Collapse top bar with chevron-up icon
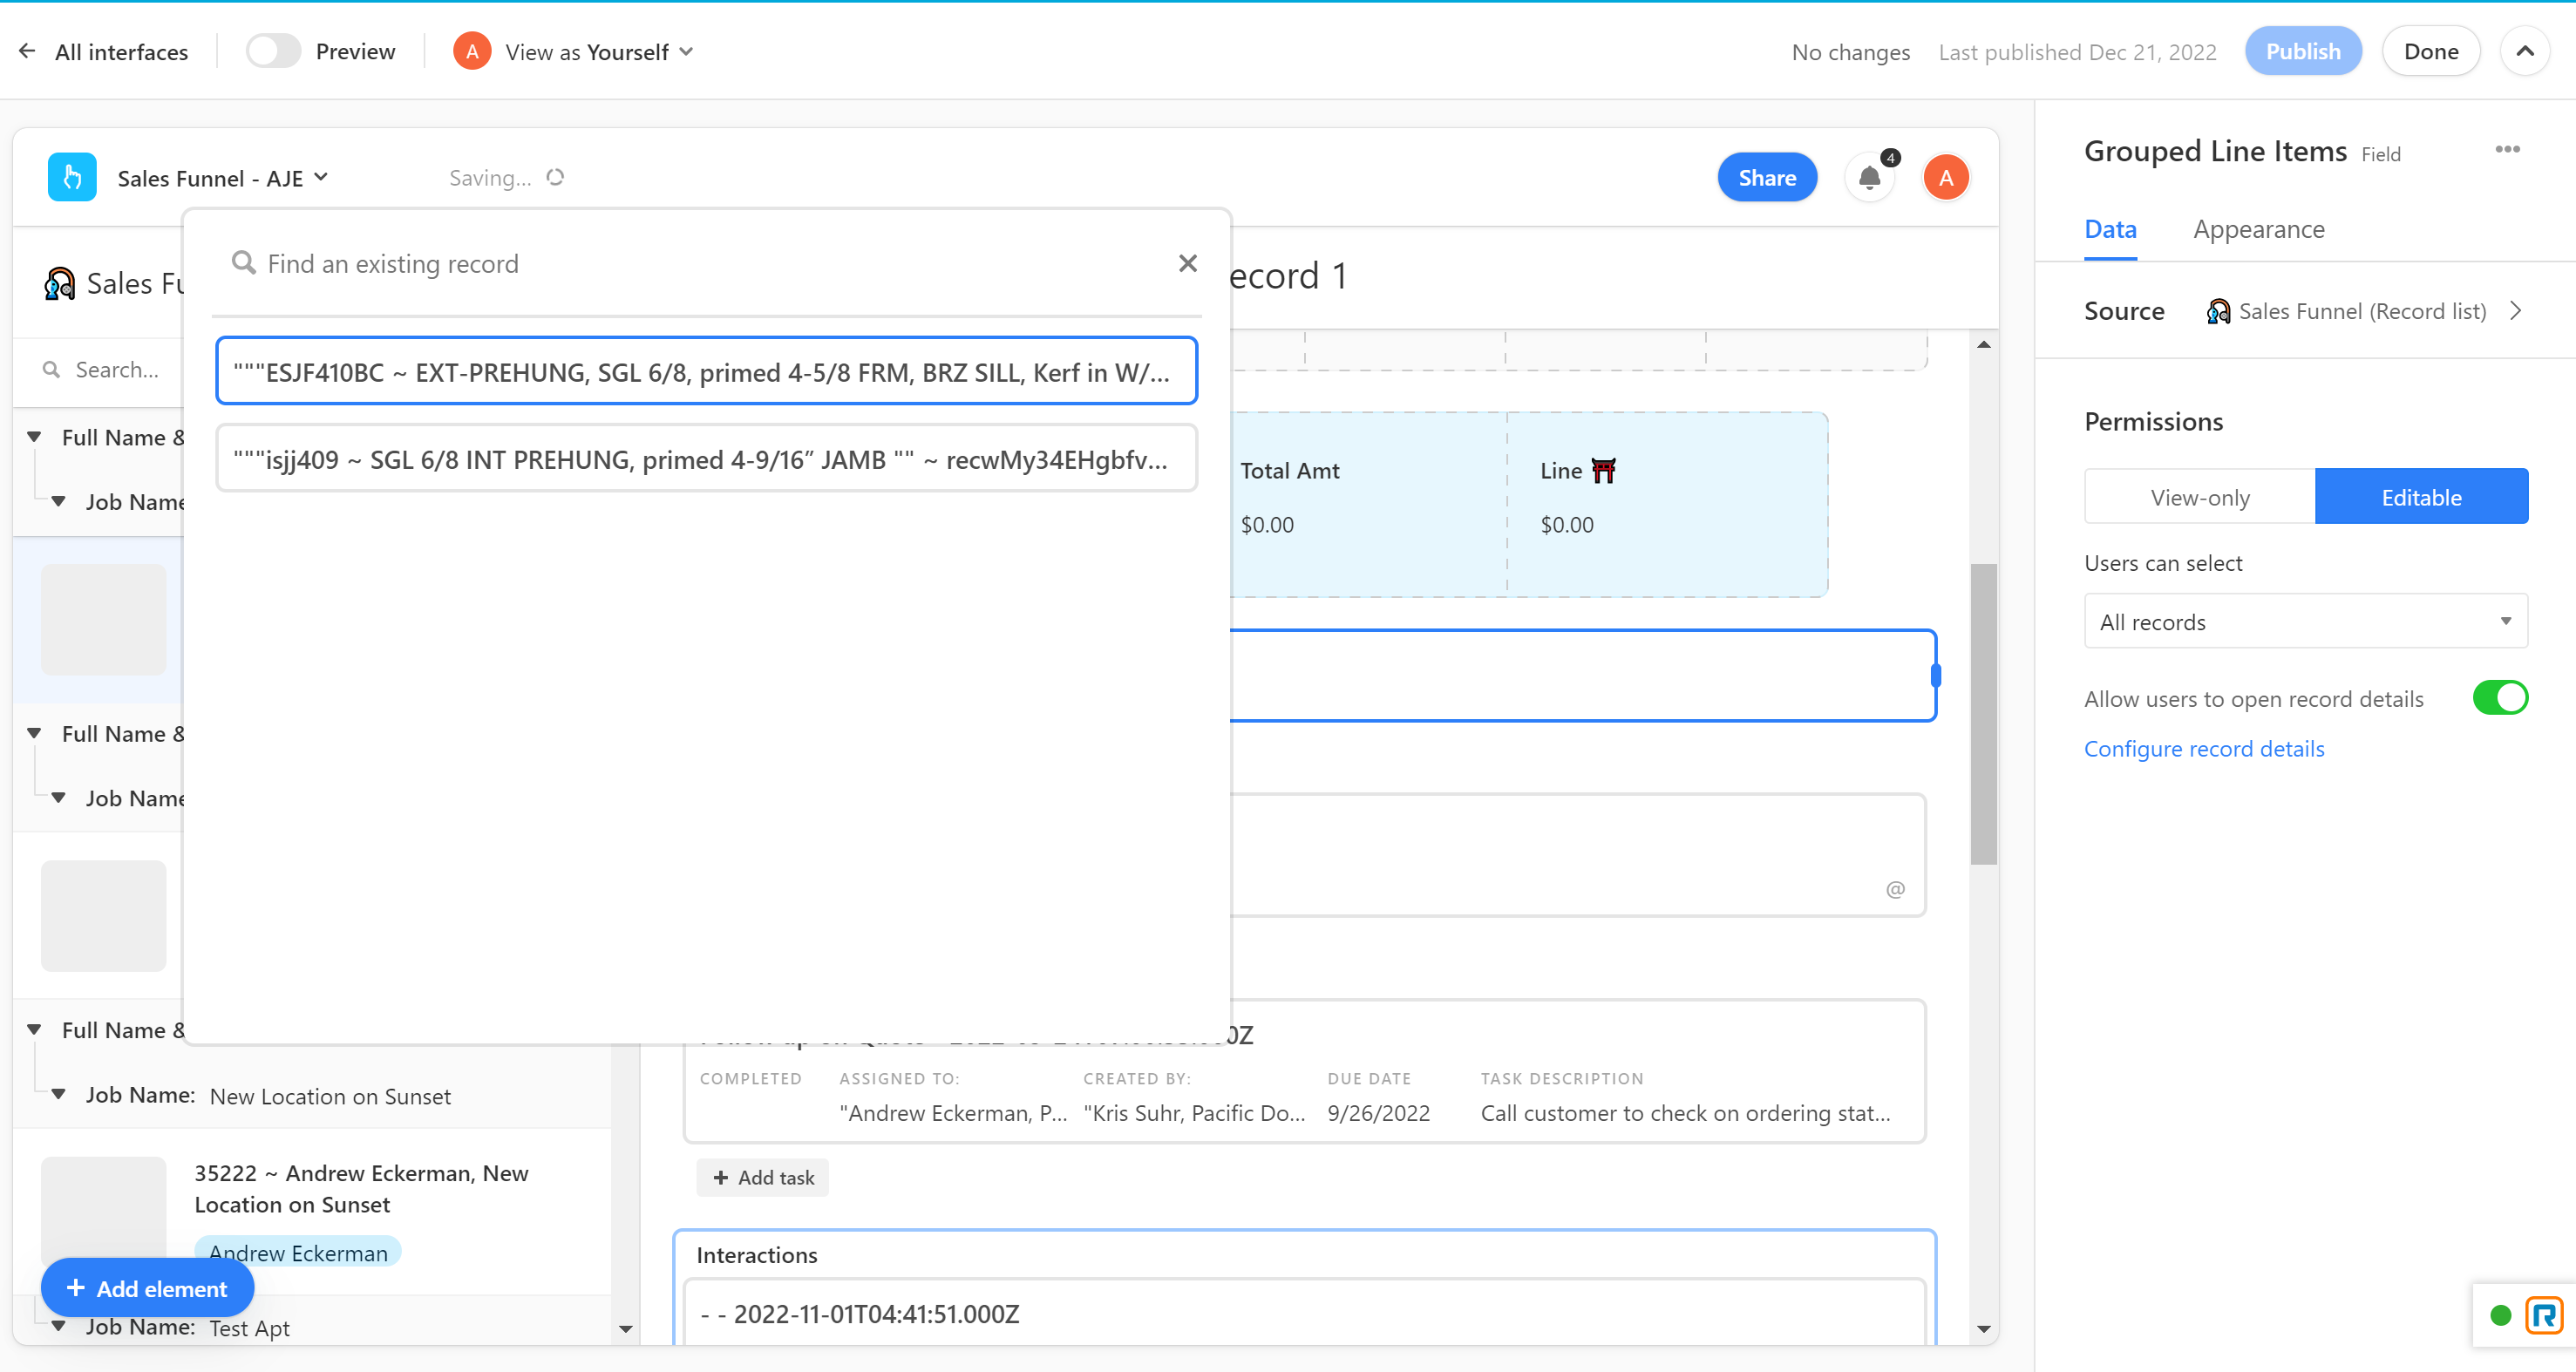The image size is (2576, 1372). (2524, 51)
